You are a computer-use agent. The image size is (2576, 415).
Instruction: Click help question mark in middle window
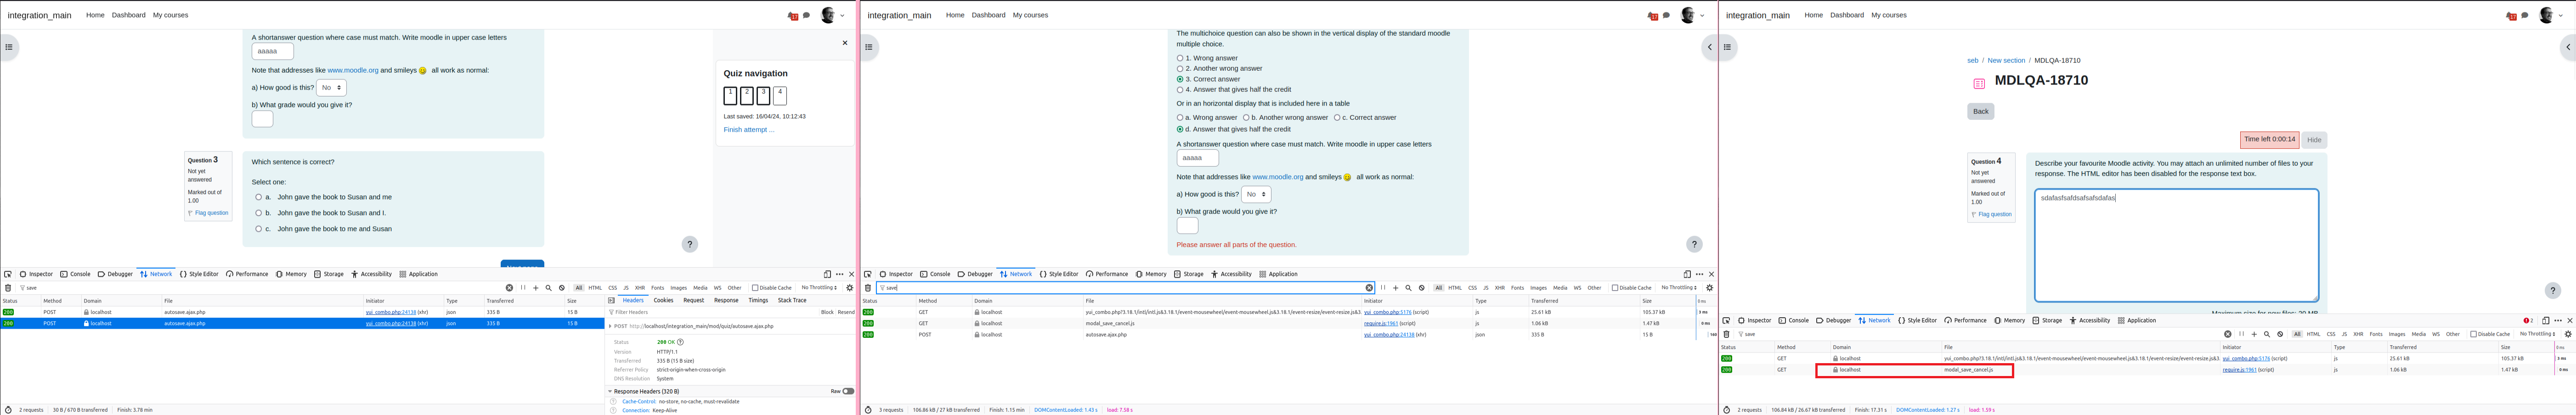tap(1694, 244)
